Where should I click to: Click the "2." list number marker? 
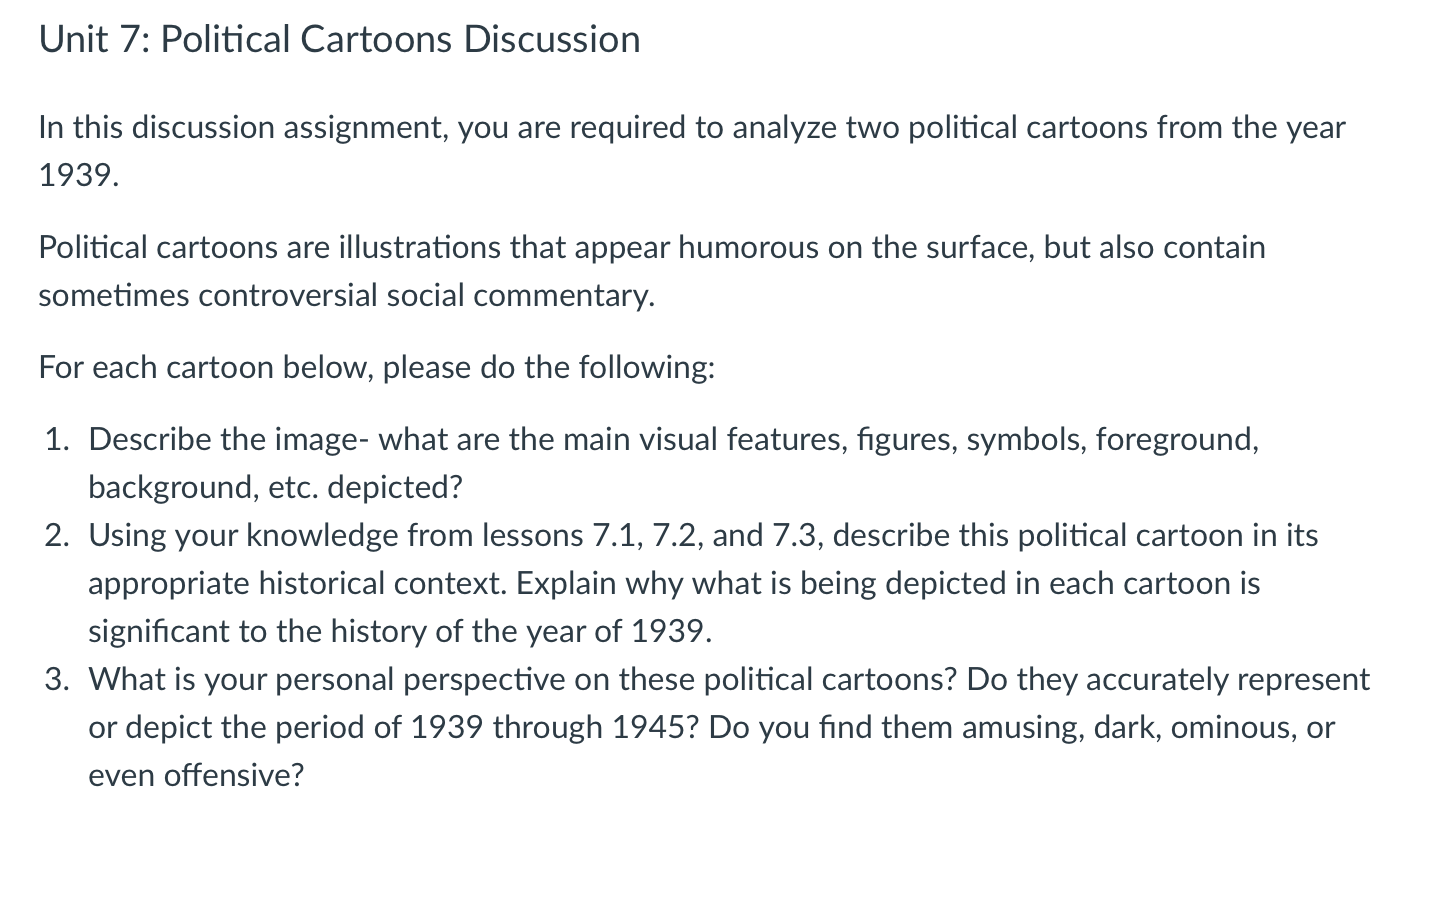tap(57, 536)
